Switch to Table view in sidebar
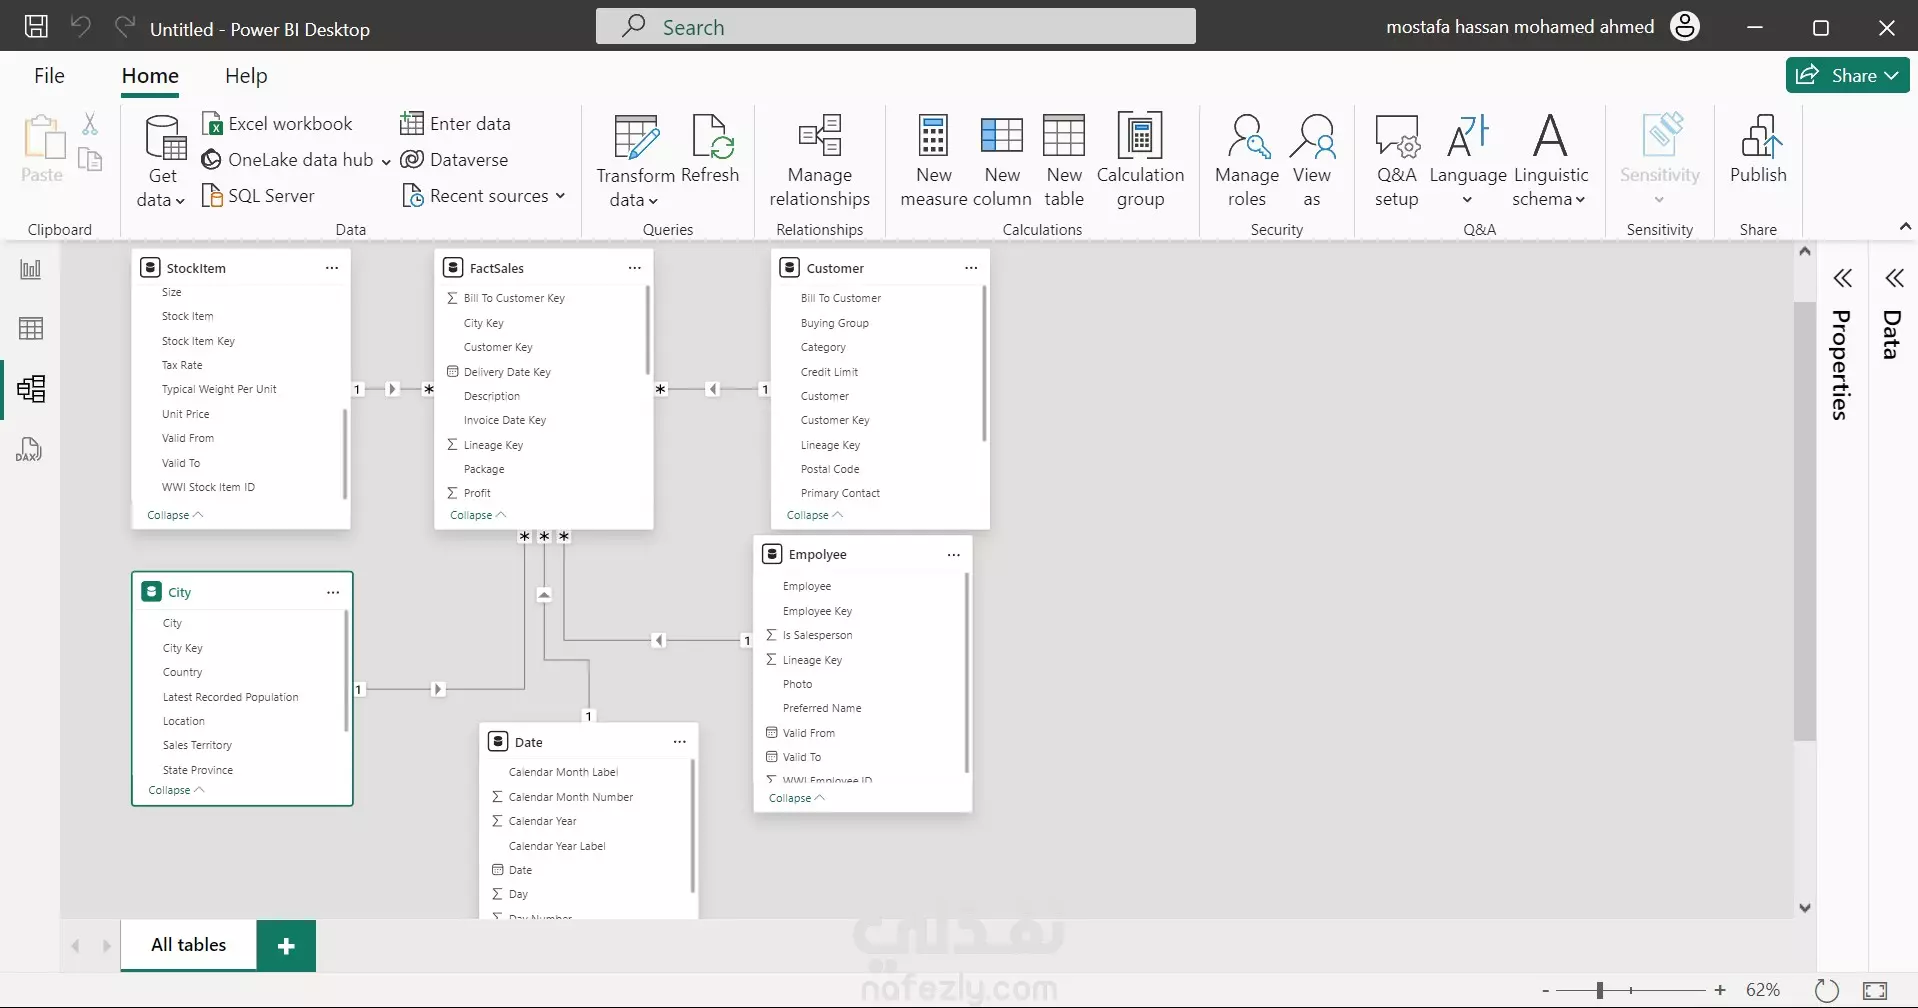Viewport: 1918px width, 1008px height. pos(31,329)
